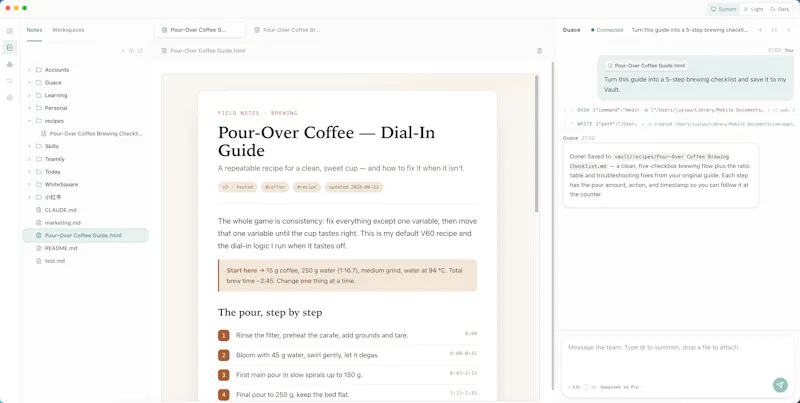Select the Pour-Over Coffee G... editor tab
Viewport: 800px width, 403px height.
pos(200,30)
